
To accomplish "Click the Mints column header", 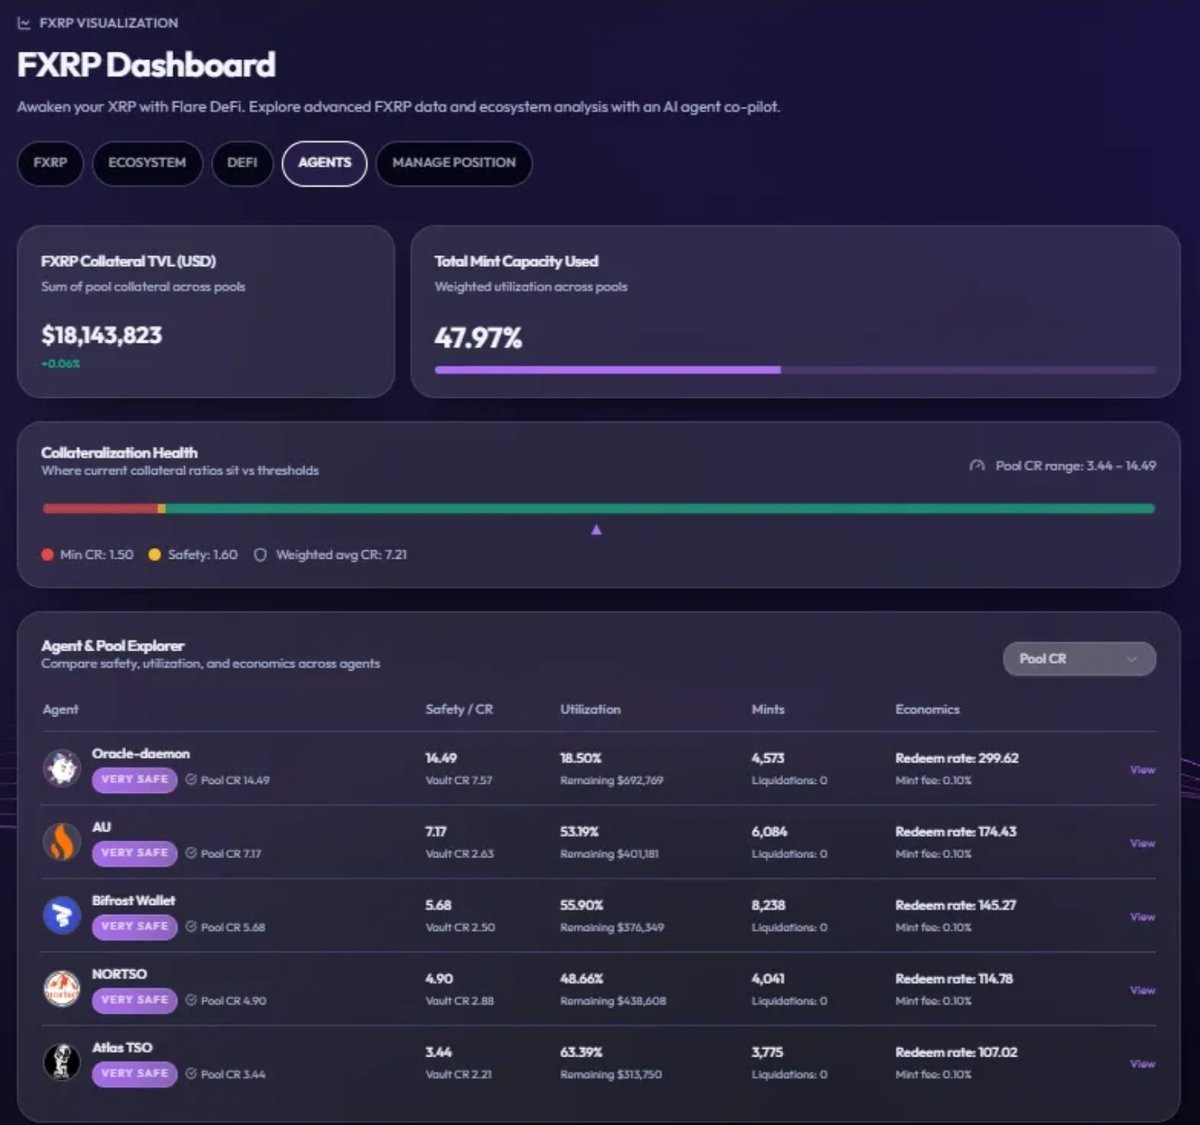I will [768, 710].
